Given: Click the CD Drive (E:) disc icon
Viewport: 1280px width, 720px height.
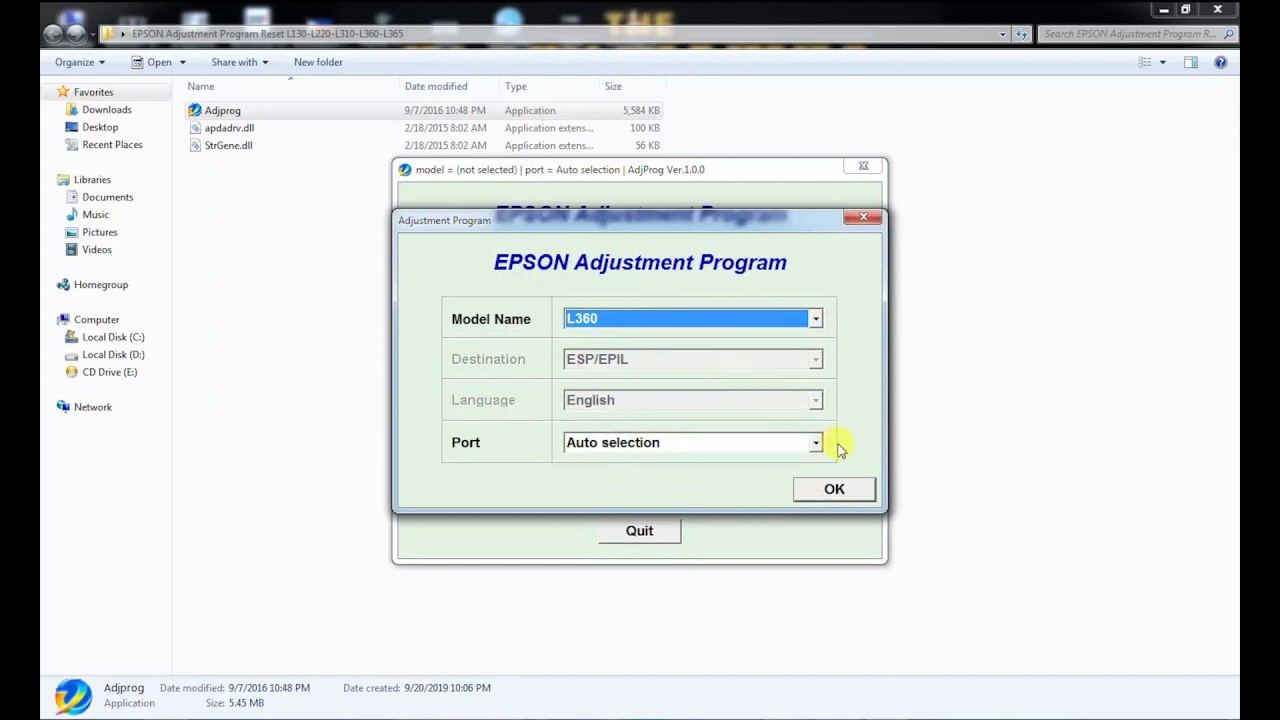Looking at the screenshot, I should point(71,372).
